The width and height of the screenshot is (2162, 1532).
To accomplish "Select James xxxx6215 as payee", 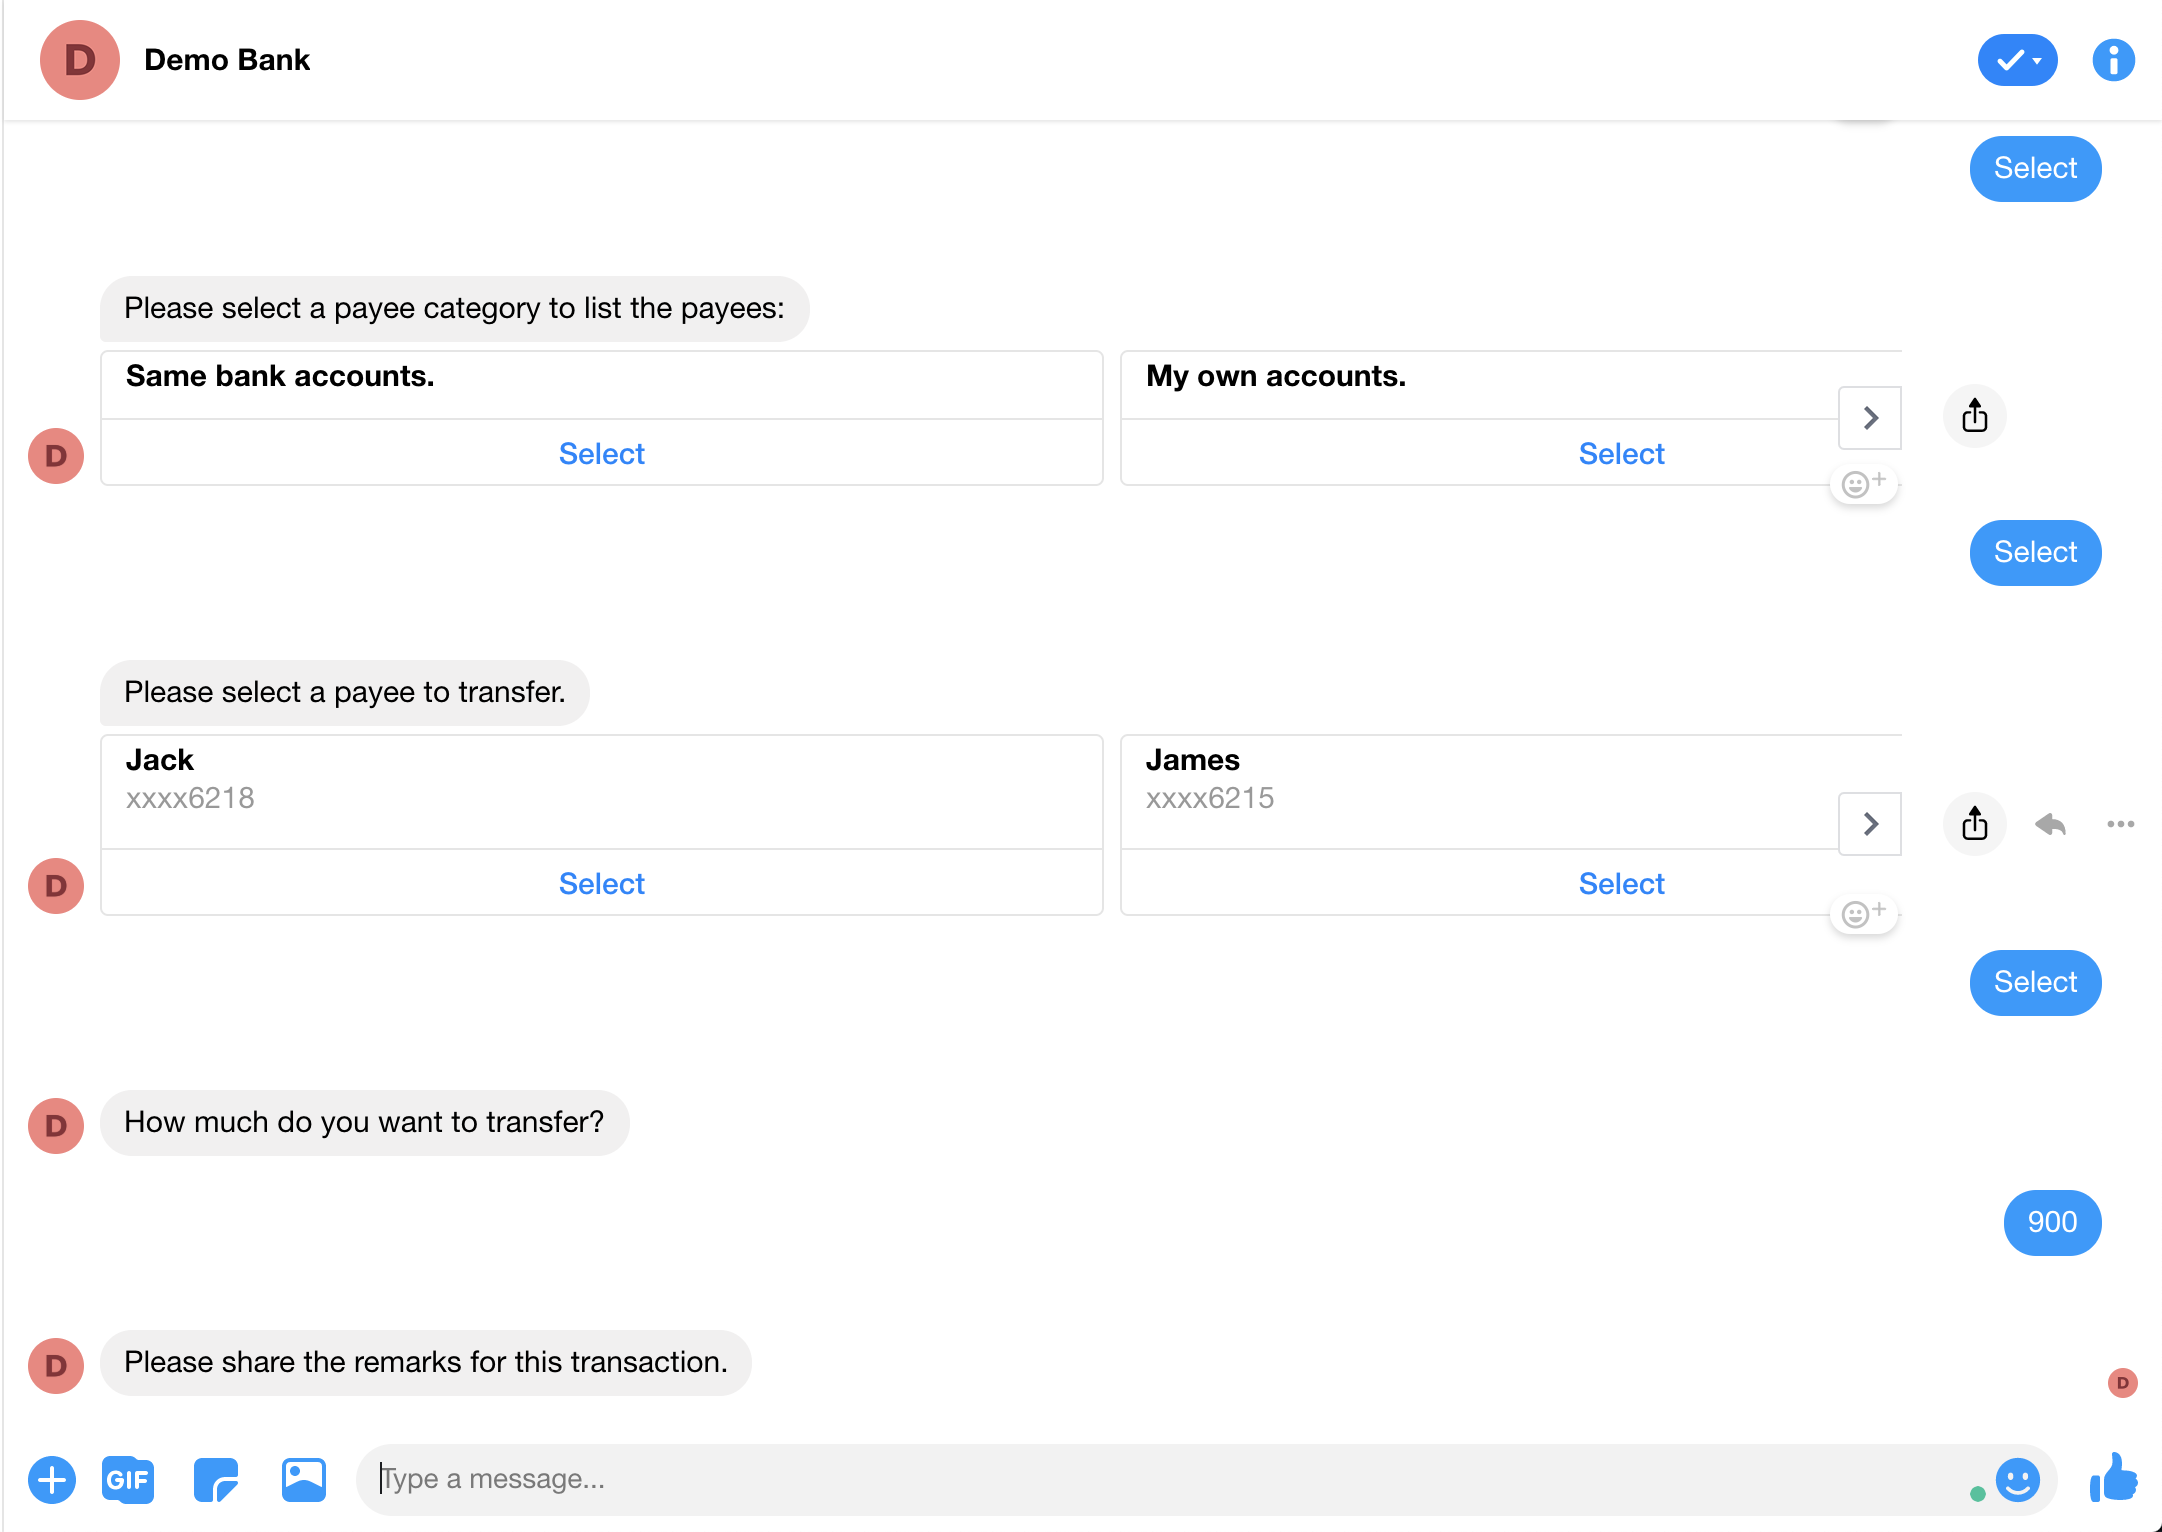I will [x=1620, y=880].
